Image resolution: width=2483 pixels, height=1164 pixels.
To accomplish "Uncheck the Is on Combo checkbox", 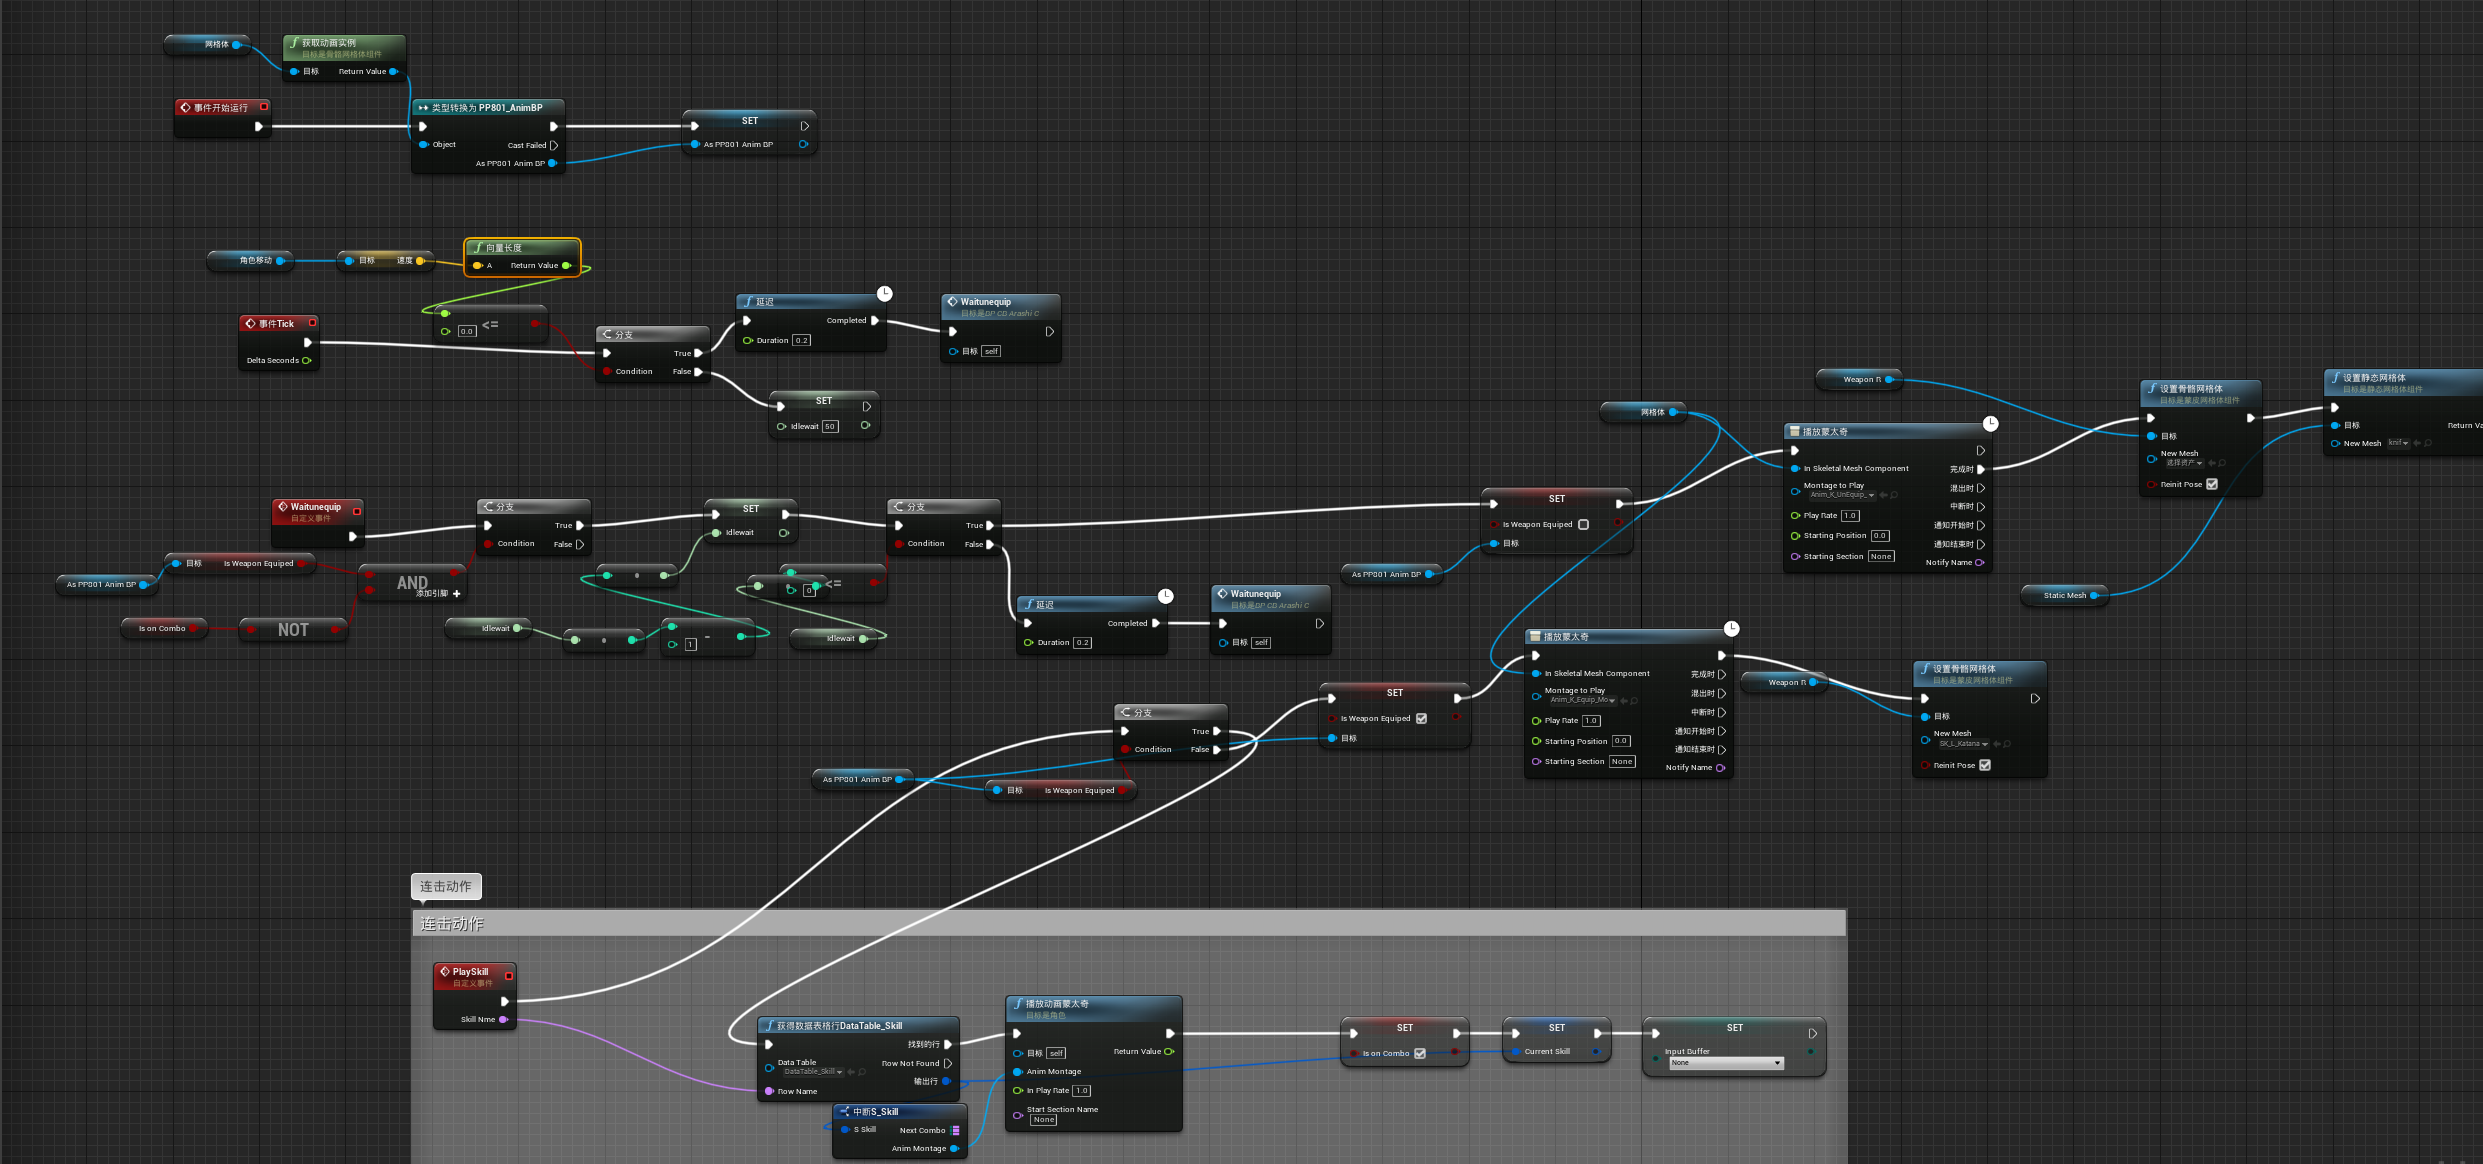I will tap(1419, 1053).
